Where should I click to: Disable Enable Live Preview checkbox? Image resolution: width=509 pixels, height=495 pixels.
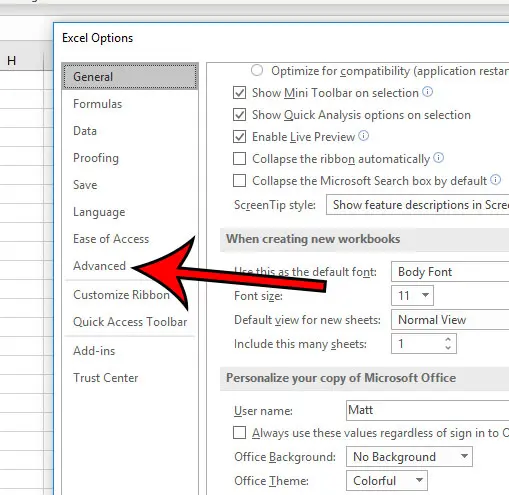click(x=239, y=137)
